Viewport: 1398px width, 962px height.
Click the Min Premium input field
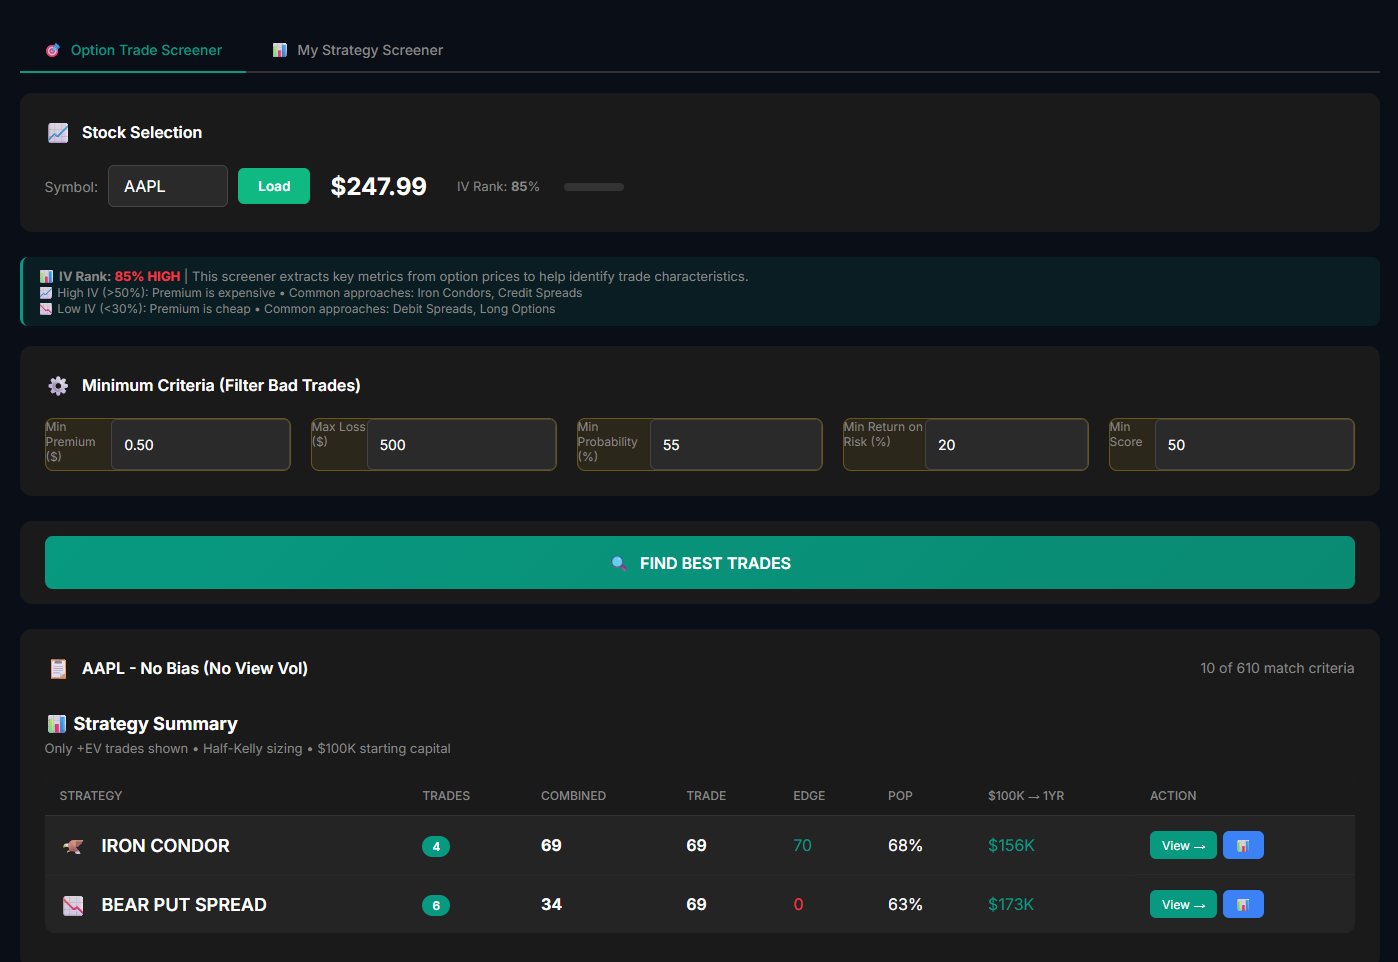coord(200,445)
